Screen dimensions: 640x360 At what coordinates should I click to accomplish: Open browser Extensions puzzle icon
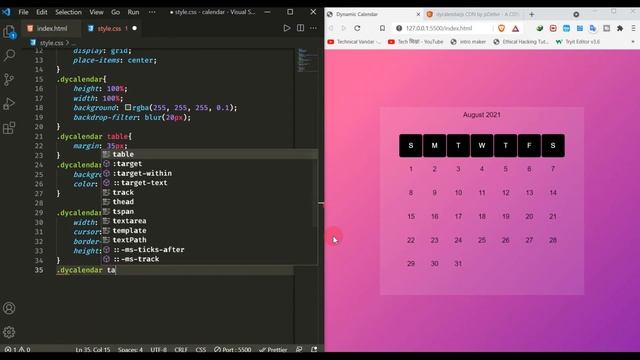pos(620,28)
